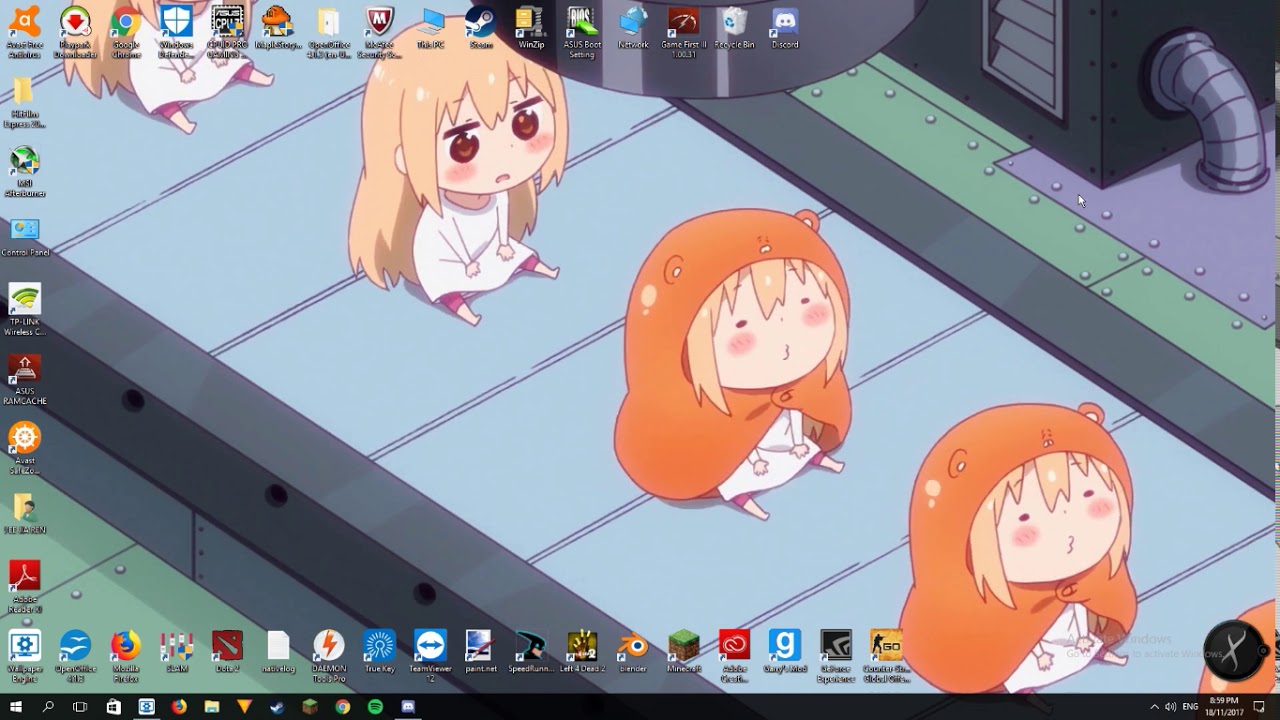Open CPUID CPU-Z desktop shortcut
This screenshot has width=1280, height=720.
(x=227, y=31)
